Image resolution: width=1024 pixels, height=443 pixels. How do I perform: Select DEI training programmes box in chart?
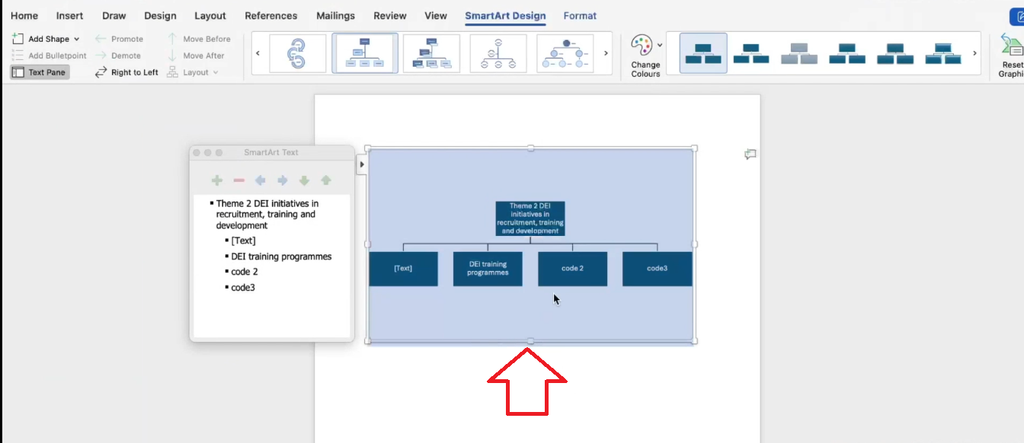coord(487,269)
